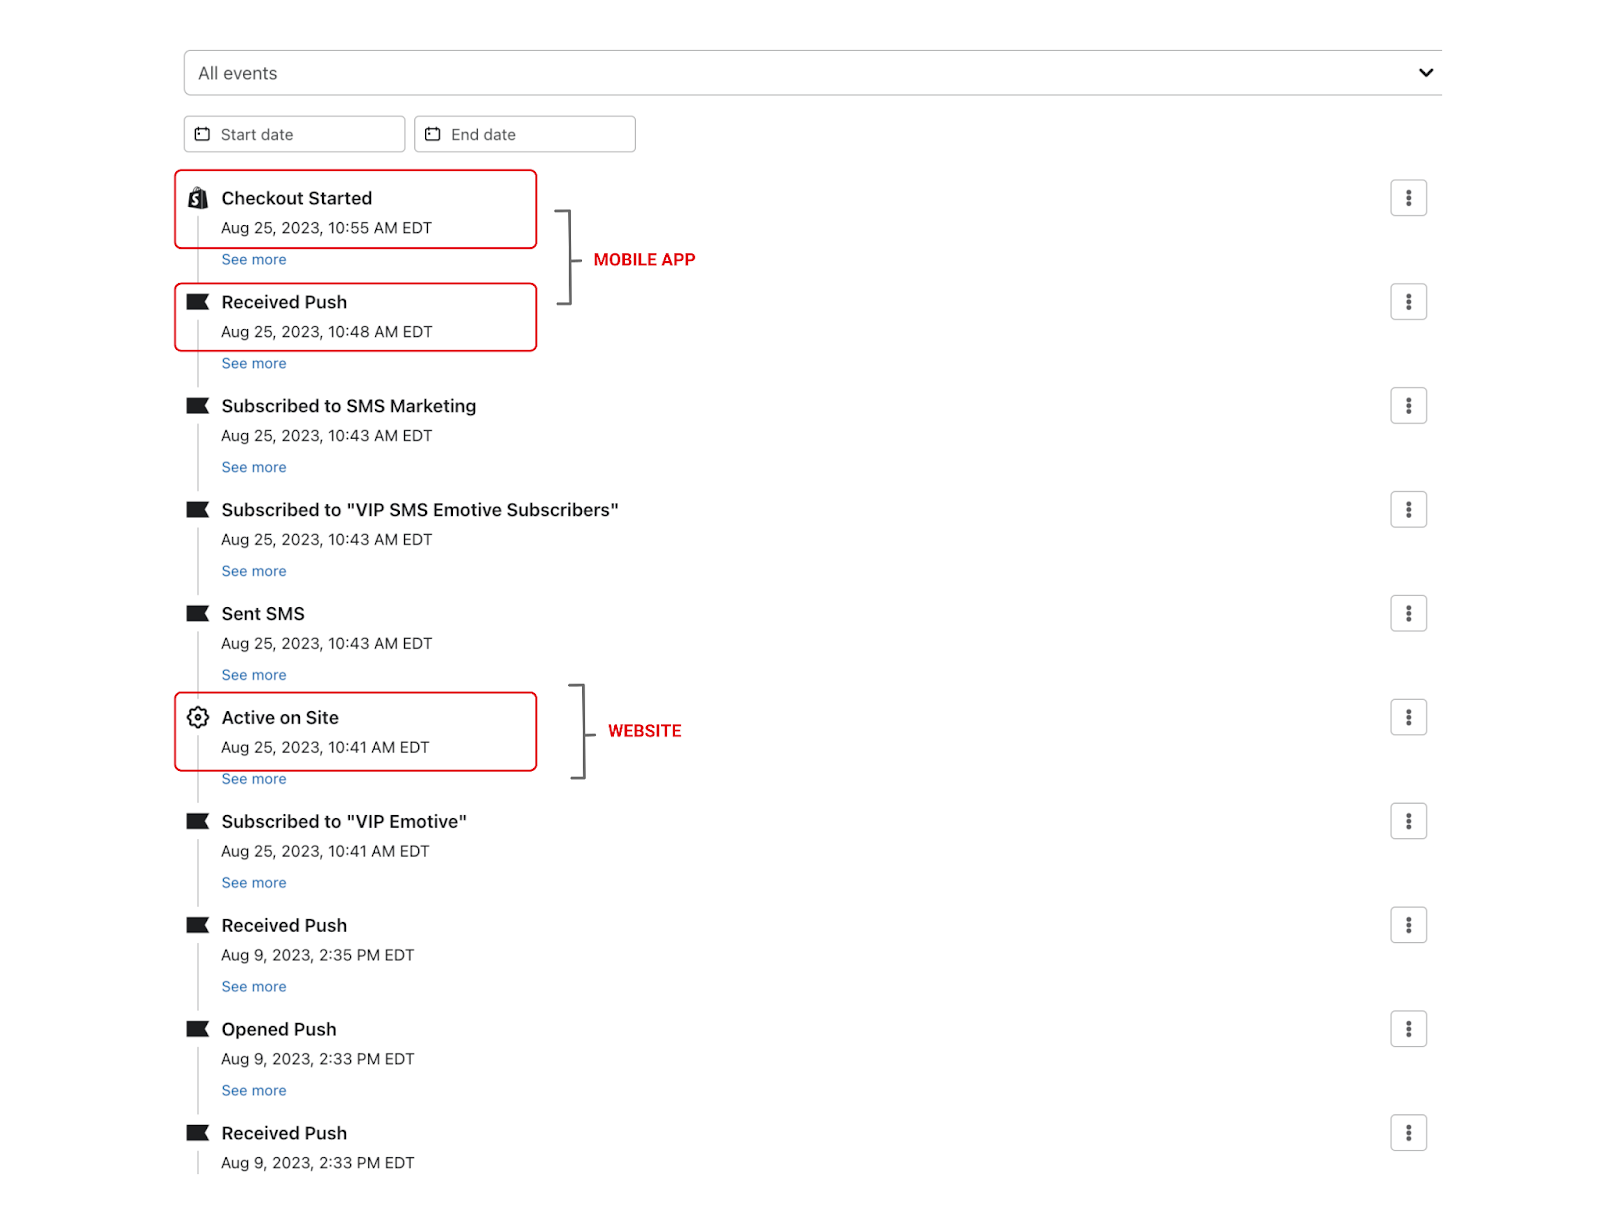The width and height of the screenshot is (1600, 1207).
Task: Click flag icon beside VIP SMS Emotive Subscribers event
Action: click(x=198, y=510)
